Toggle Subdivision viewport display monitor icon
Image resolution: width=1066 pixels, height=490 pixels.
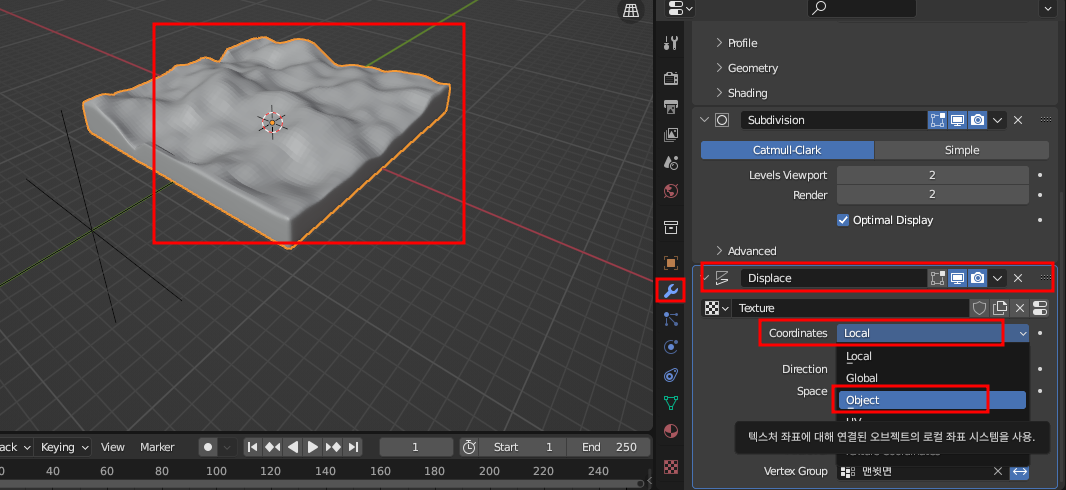[x=957, y=120]
